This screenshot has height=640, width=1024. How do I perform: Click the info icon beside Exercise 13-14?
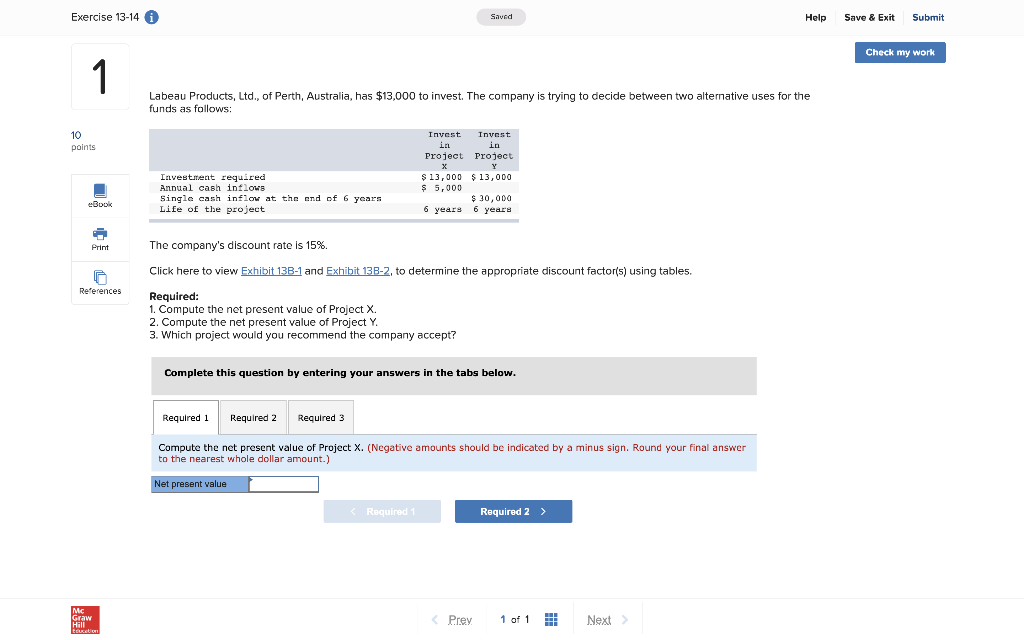(151, 17)
